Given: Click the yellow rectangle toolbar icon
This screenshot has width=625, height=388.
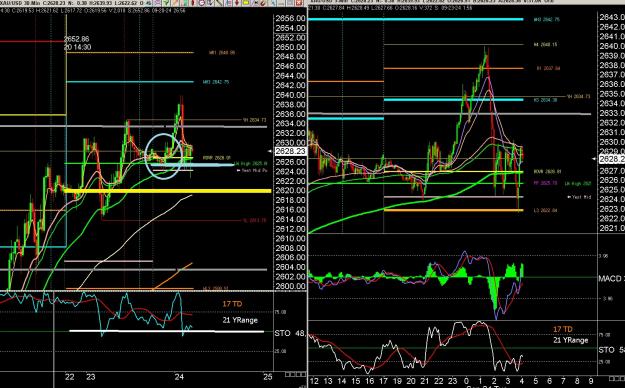Looking at the screenshot, I should click(246, 2).
